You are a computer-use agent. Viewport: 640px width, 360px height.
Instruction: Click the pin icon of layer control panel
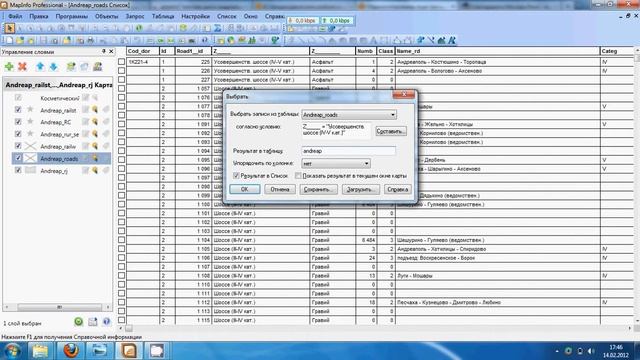(104, 51)
